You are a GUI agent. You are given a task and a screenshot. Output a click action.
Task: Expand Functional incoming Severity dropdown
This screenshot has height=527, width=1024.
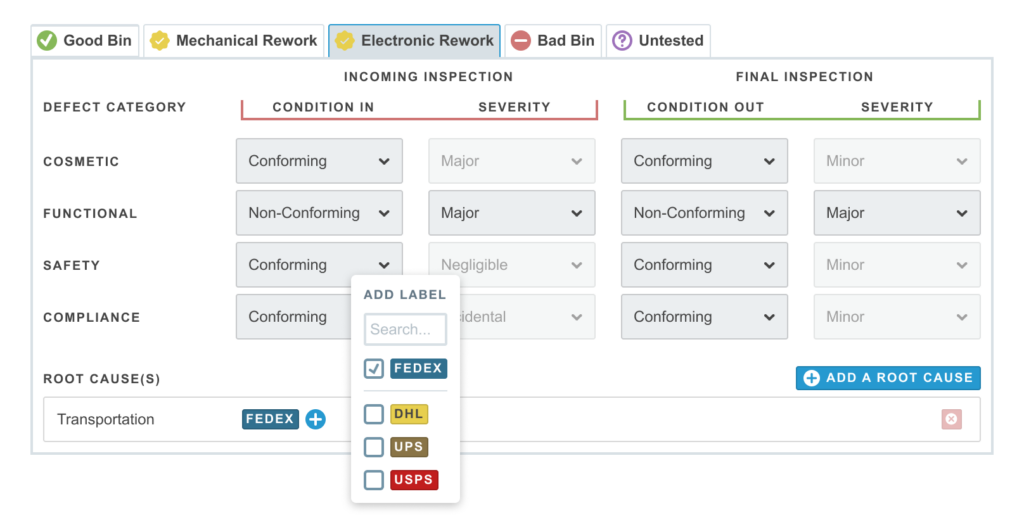(511, 213)
